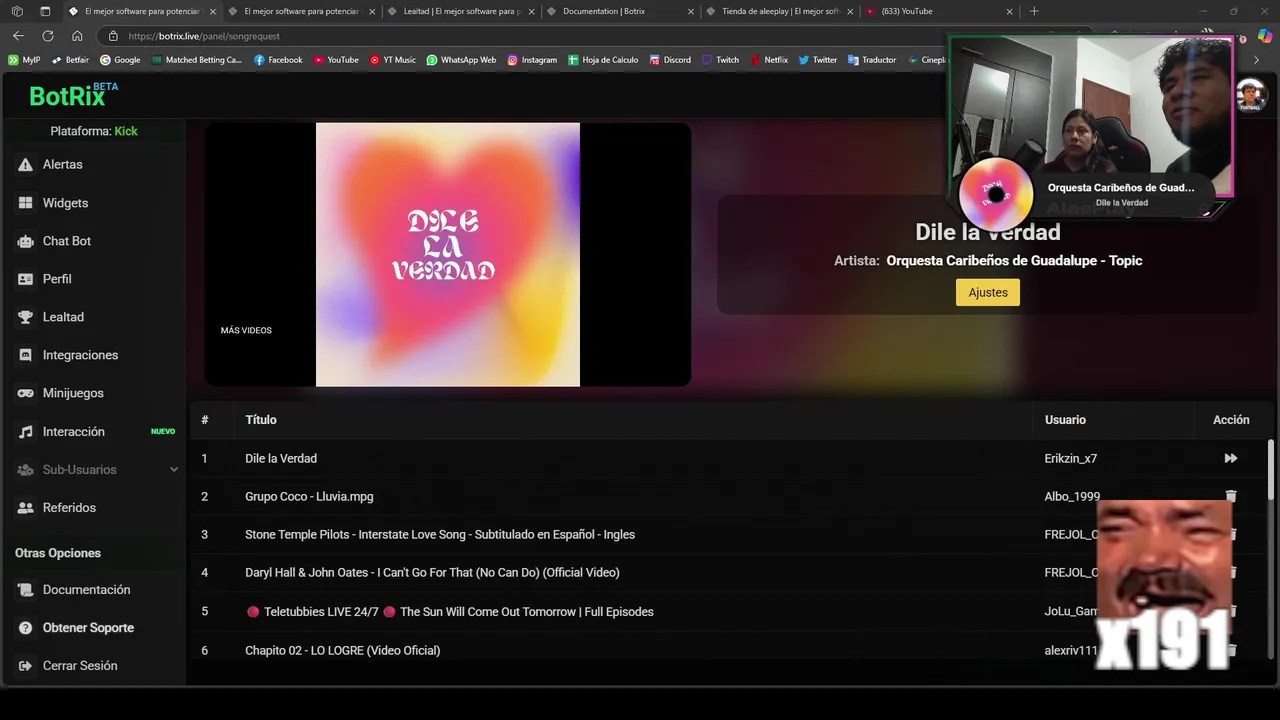Image resolution: width=1280 pixels, height=720 pixels.
Task: Click the browser back arrow
Action: pos(18,36)
